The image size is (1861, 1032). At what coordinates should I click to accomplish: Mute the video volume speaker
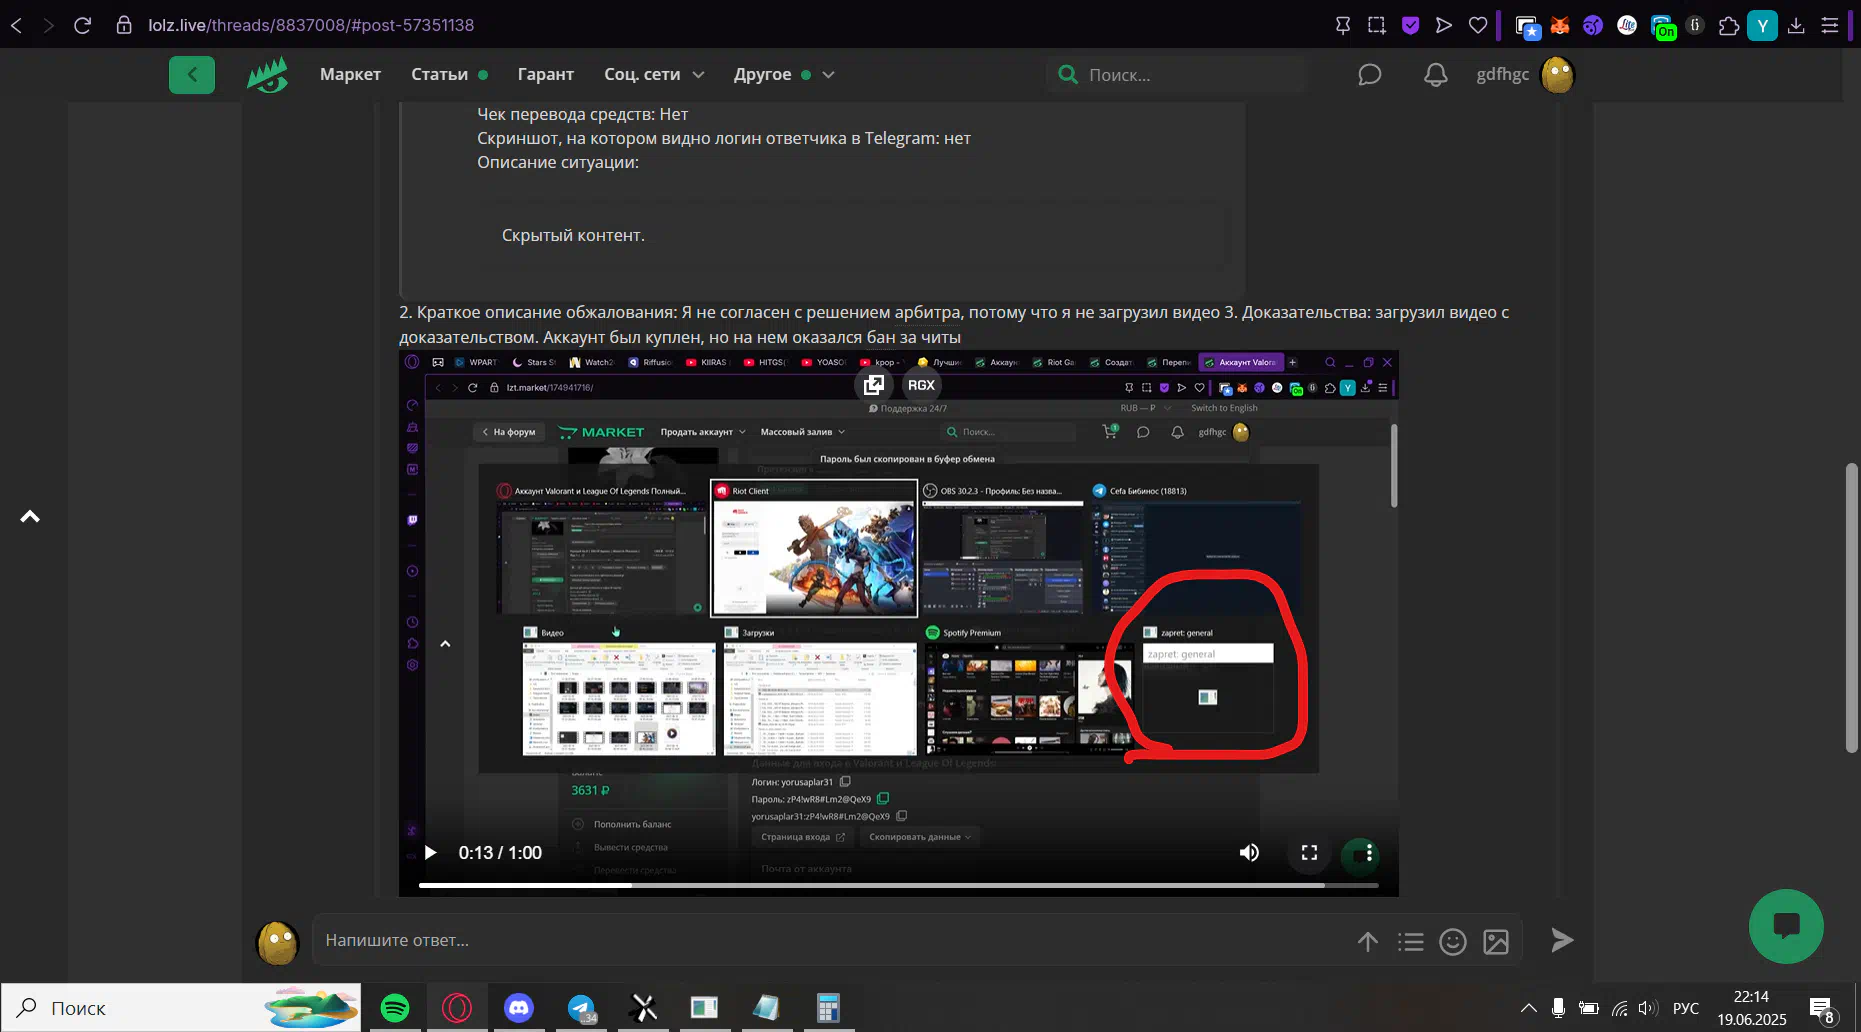(x=1249, y=853)
